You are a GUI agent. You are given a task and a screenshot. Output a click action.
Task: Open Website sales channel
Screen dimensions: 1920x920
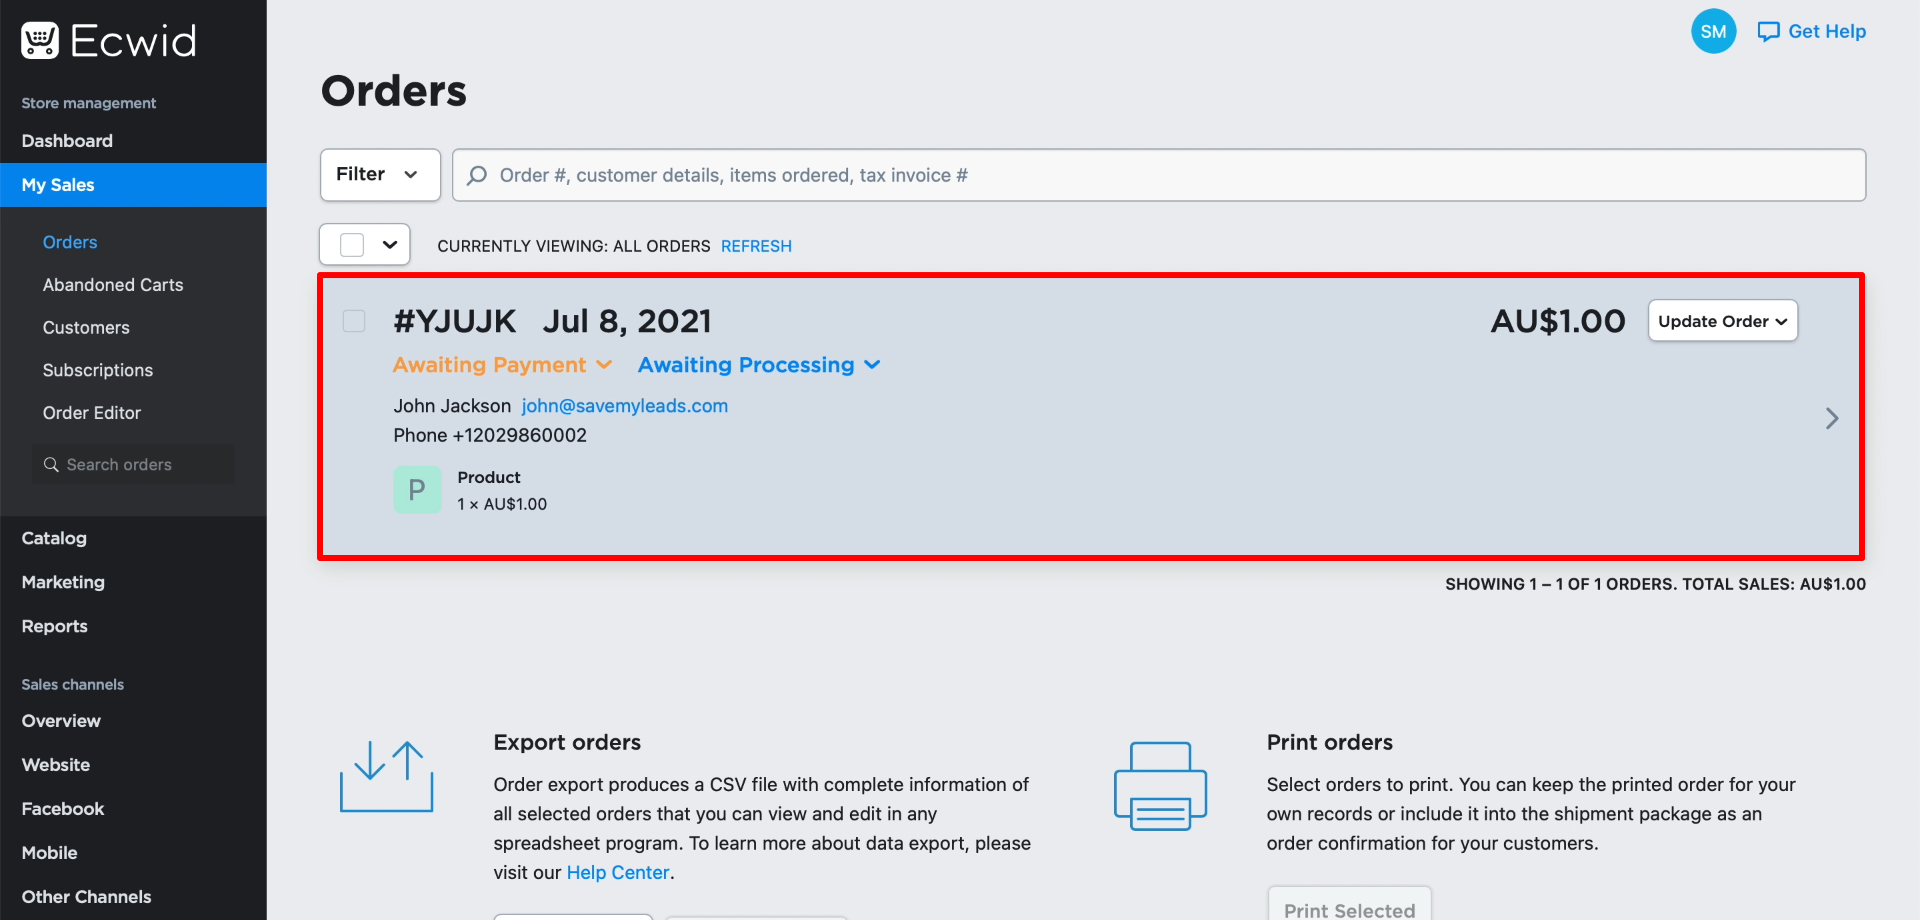[56, 765]
